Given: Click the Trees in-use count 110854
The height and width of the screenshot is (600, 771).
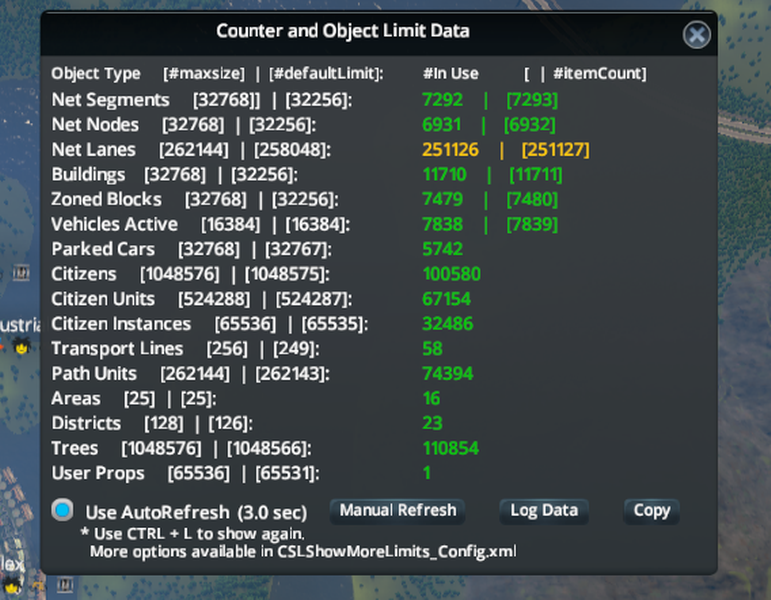Looking at the screenshot, I should pyautogui.click(x=451, y=448).
